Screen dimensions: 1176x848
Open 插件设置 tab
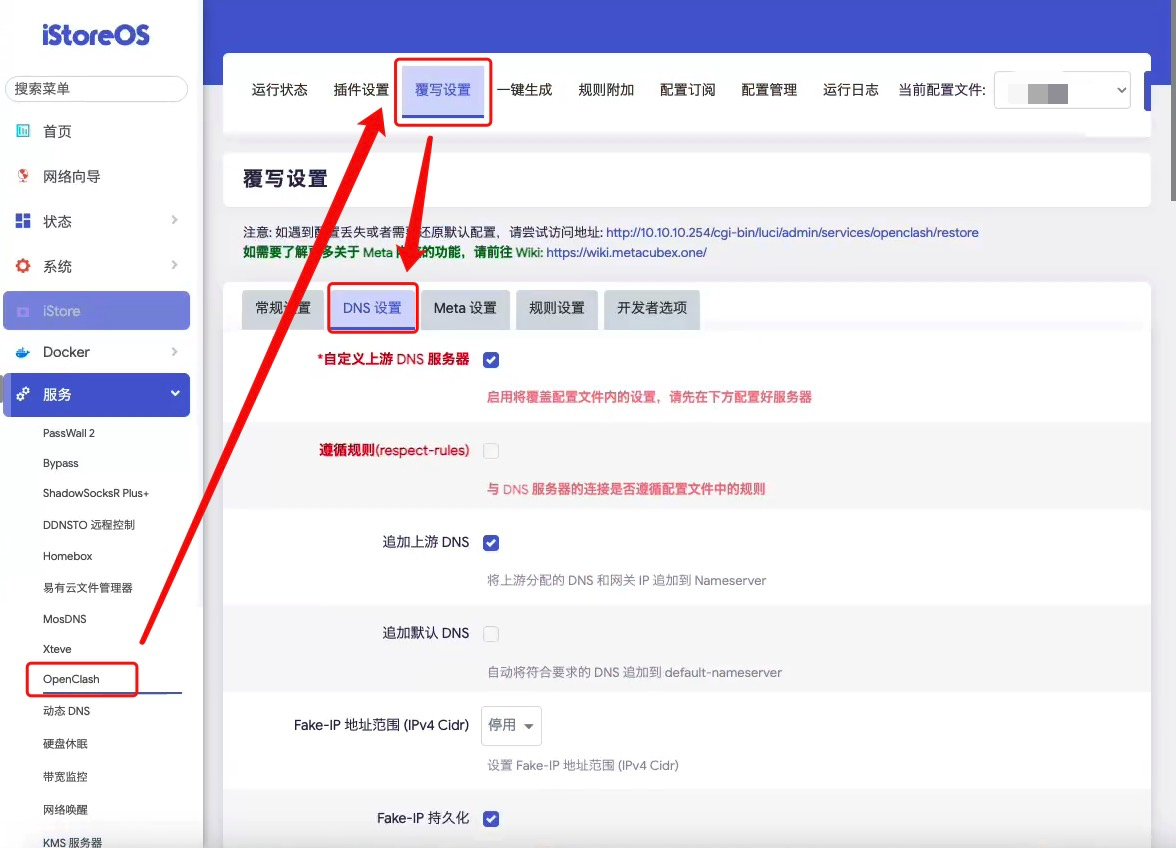pyautogui.click(x=362, y=90)
